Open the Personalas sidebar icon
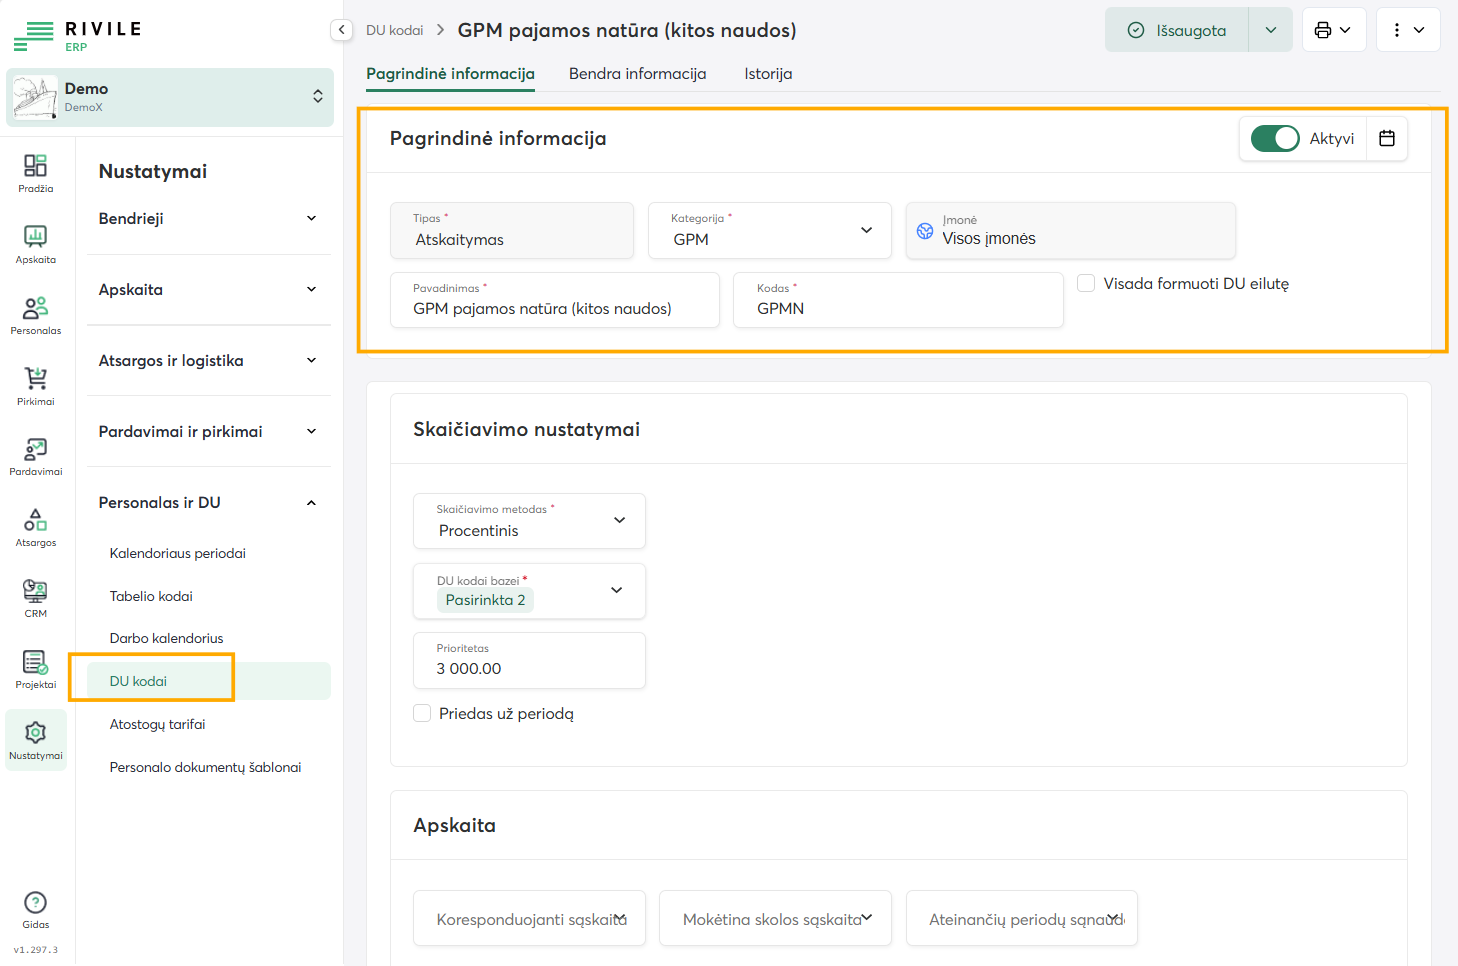1458x966 pixels. (x=35, y=315)
